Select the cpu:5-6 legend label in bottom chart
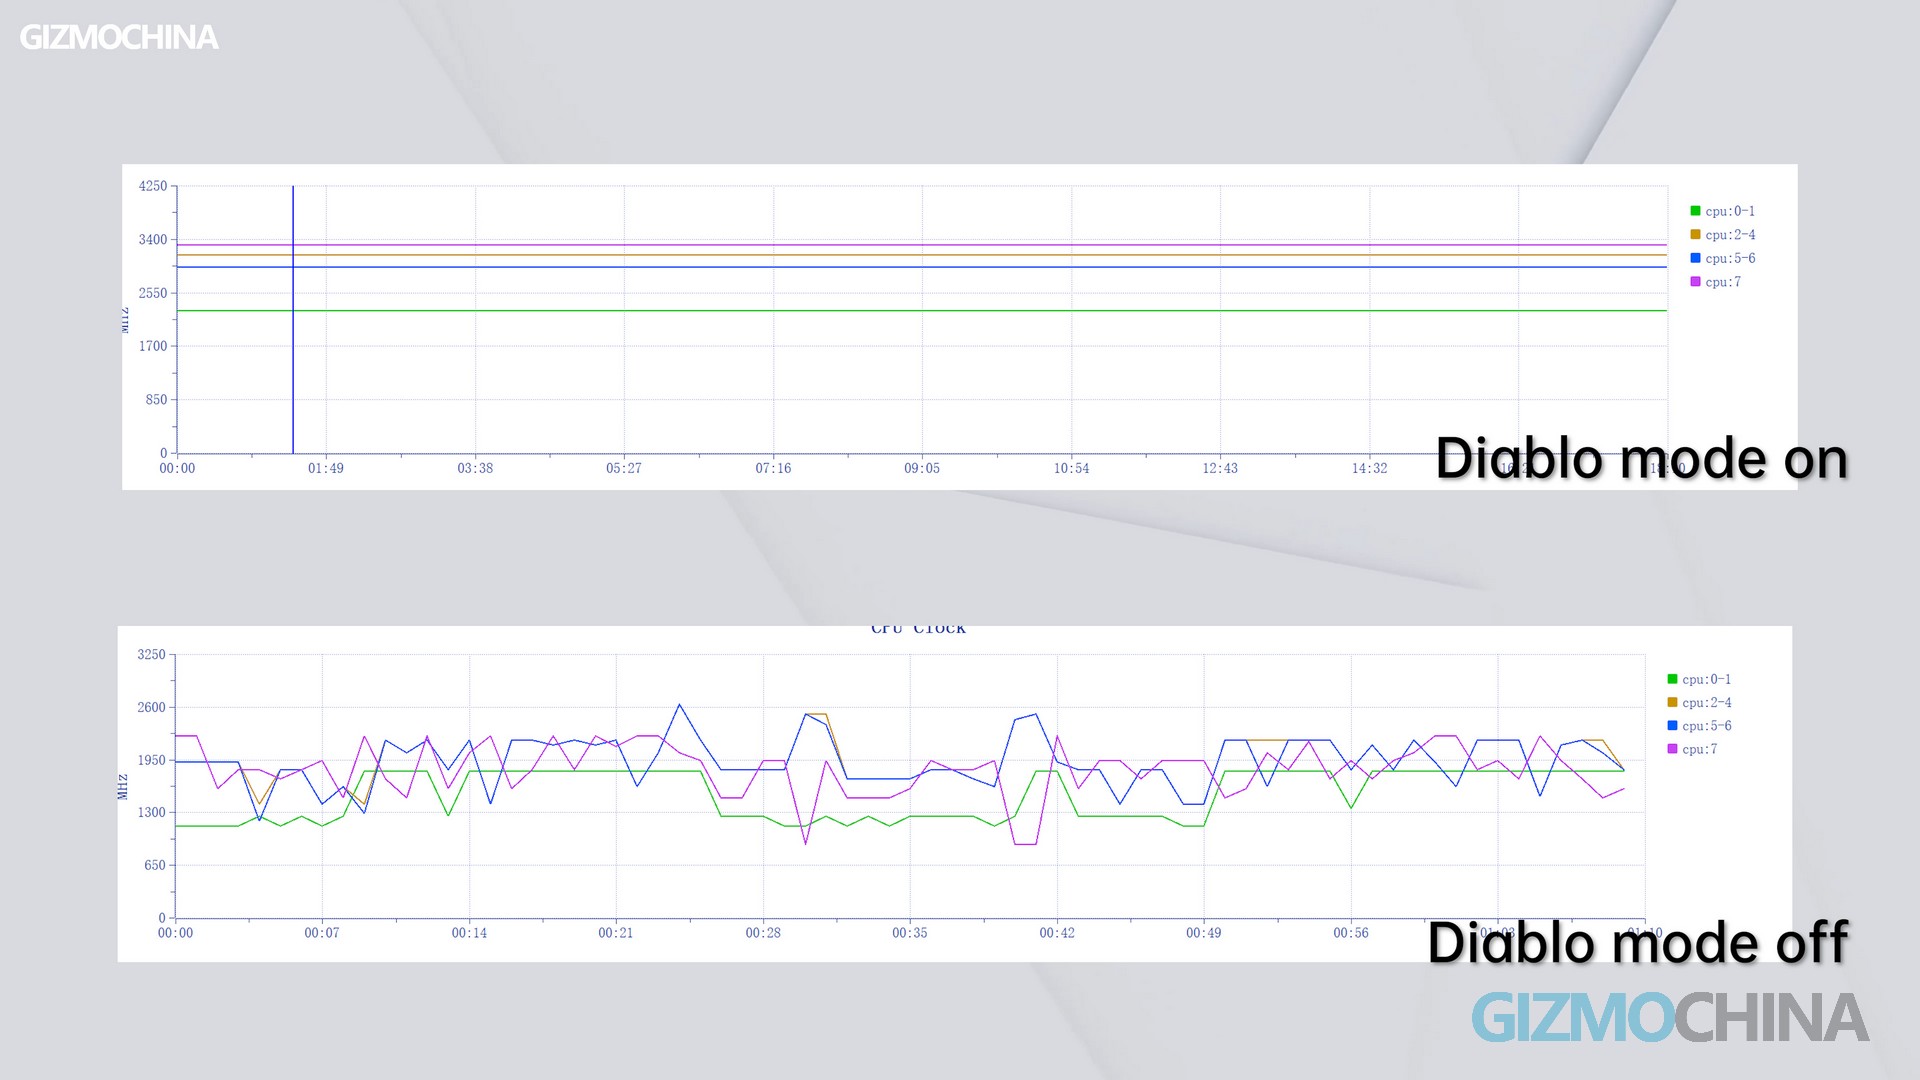Image resolution: width=1920 pixels, height=1080 pixels. point(1707,726)
